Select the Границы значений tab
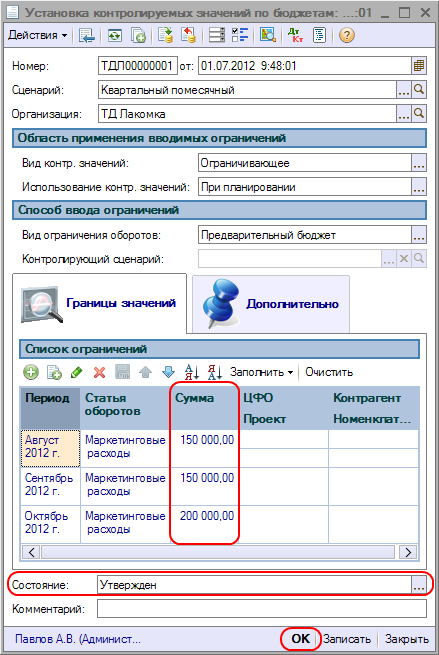This screenshot has width=439, height=655. click(99, 303)
